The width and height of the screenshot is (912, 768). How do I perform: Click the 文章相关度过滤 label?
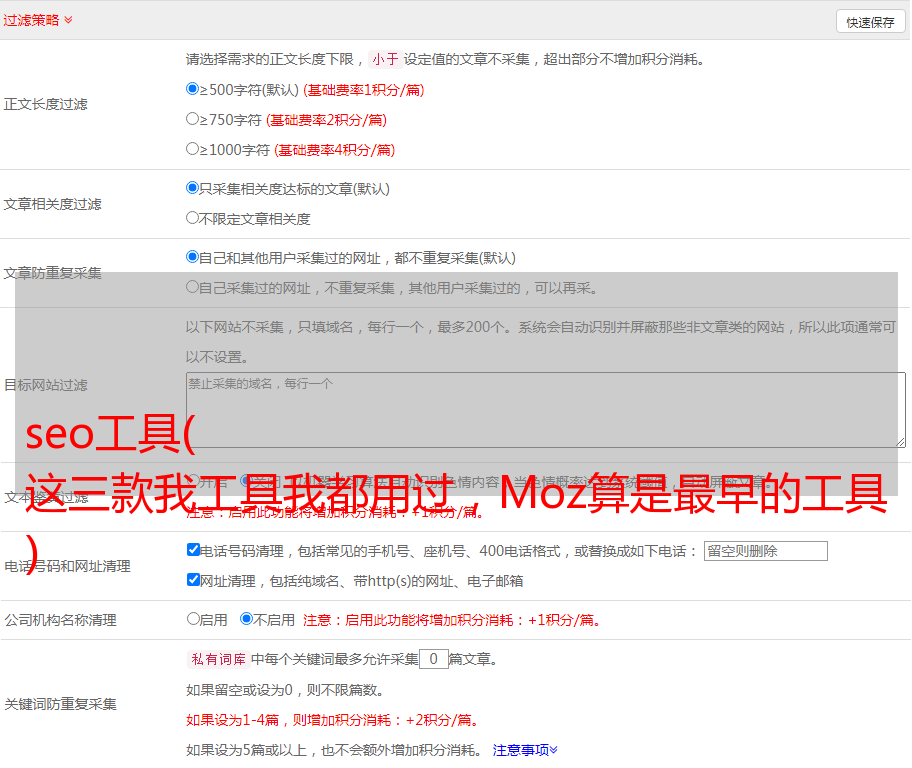[53, 204]
